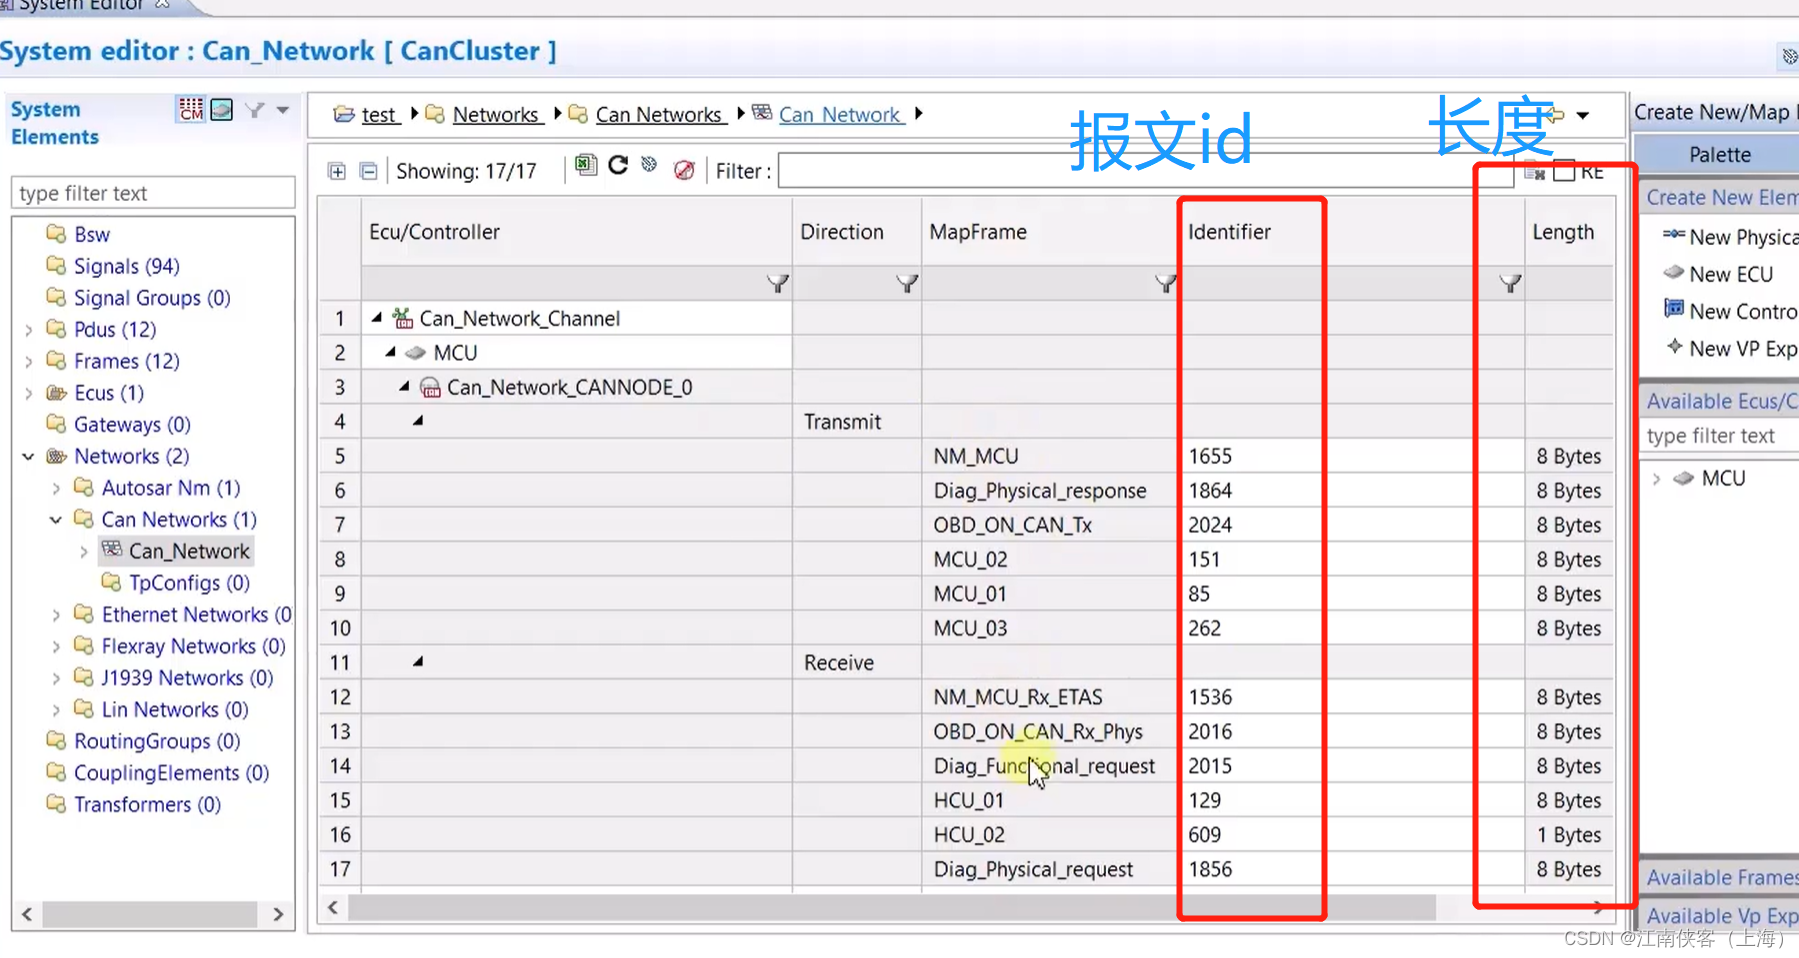Click the Direction column filter funnel

(907, 284)
